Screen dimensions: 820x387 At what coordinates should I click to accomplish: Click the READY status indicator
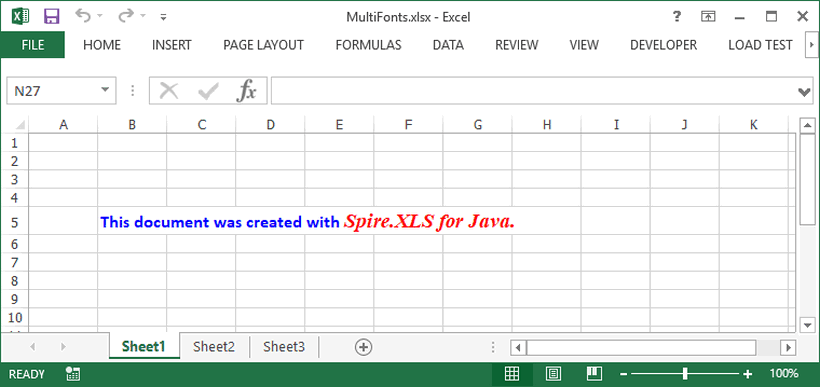coord(27,374)
